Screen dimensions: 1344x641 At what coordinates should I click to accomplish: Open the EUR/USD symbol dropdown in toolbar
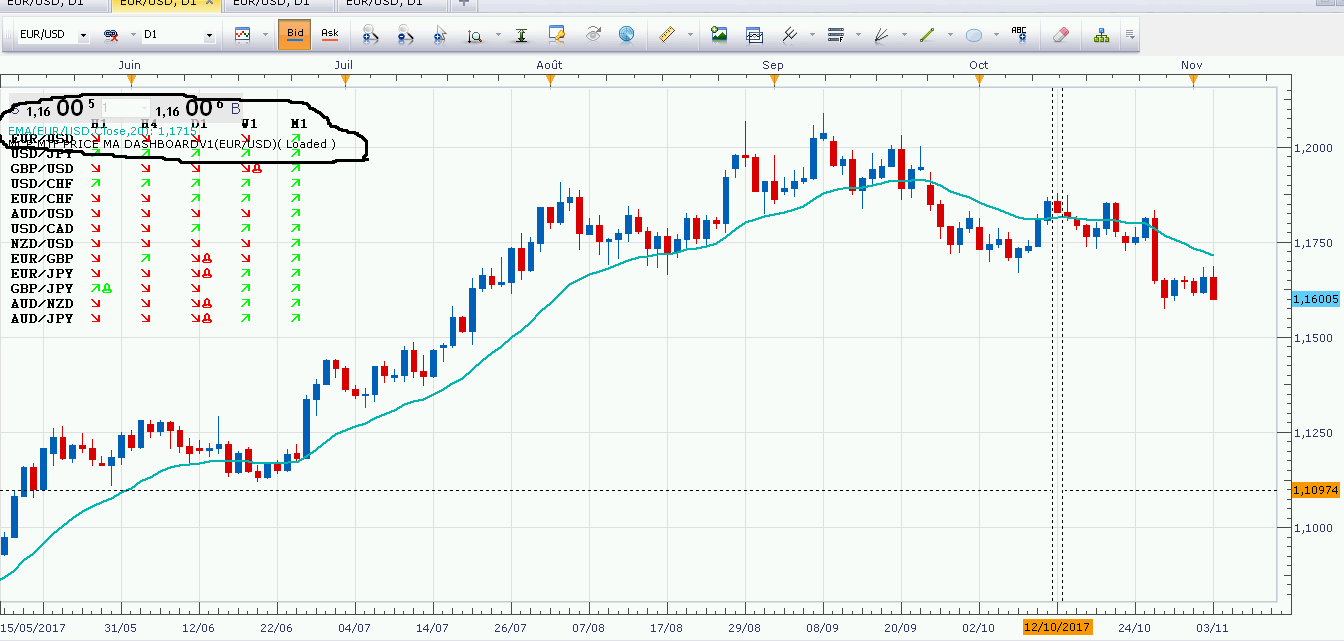coord(82,35)
